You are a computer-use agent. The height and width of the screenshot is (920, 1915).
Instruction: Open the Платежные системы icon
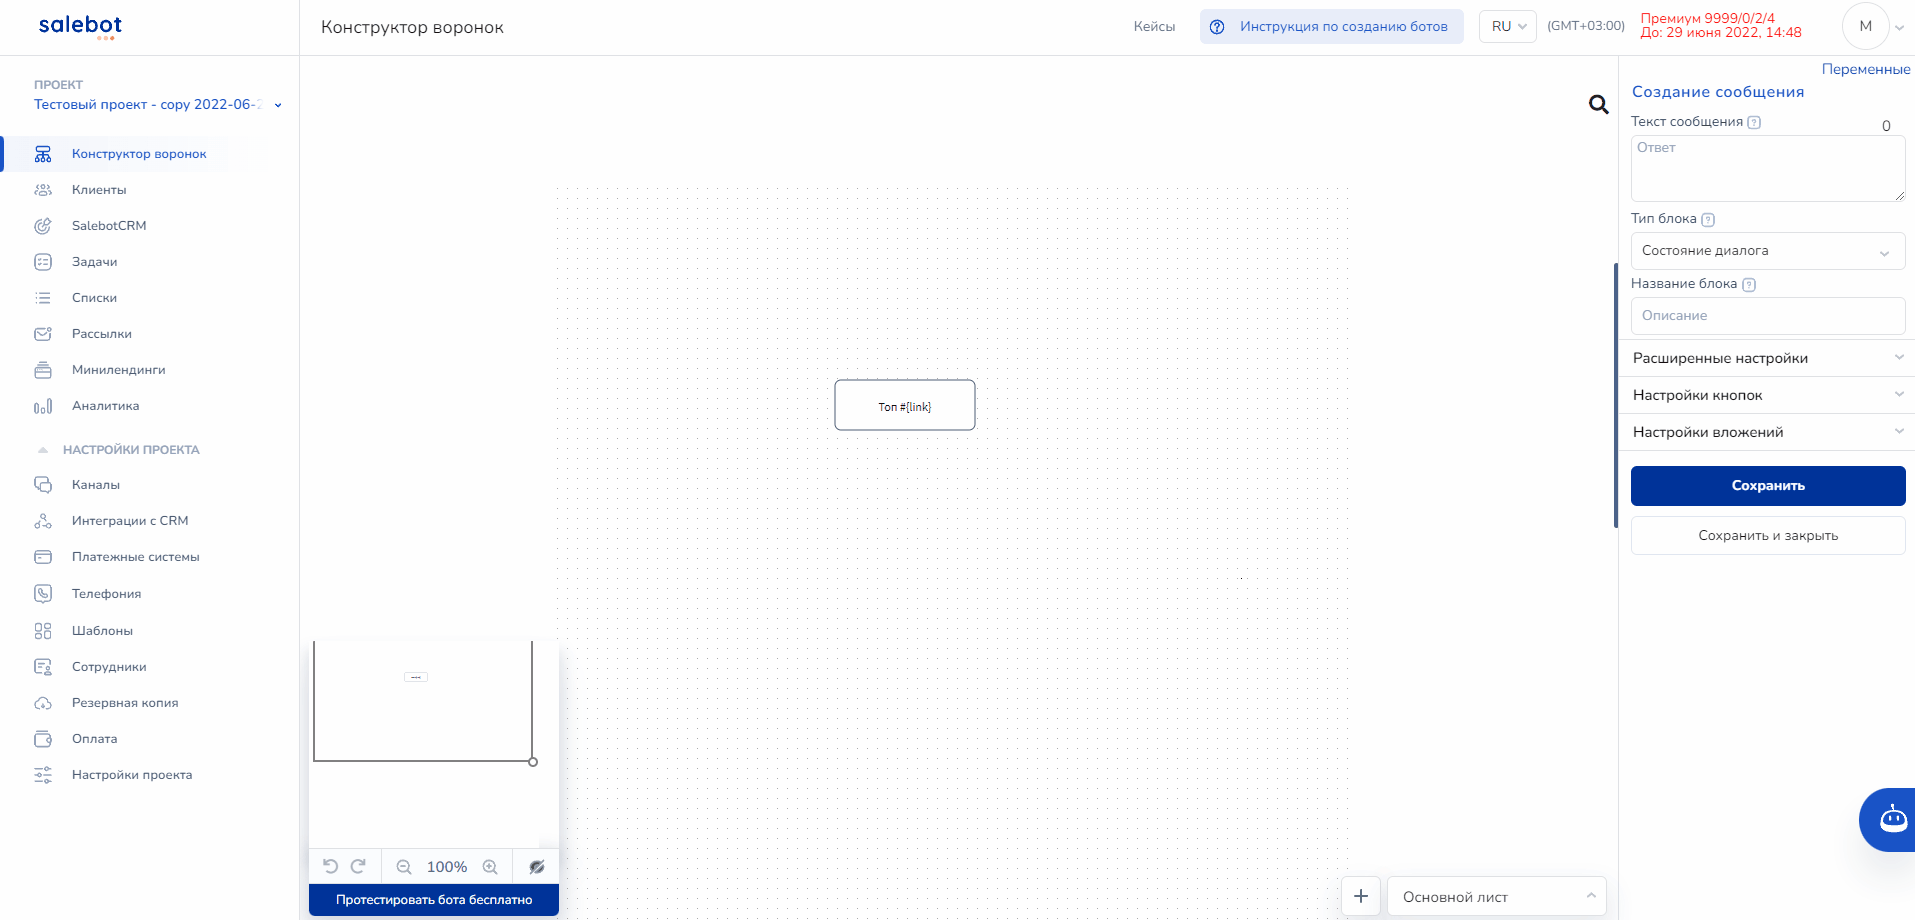(43, 557)
